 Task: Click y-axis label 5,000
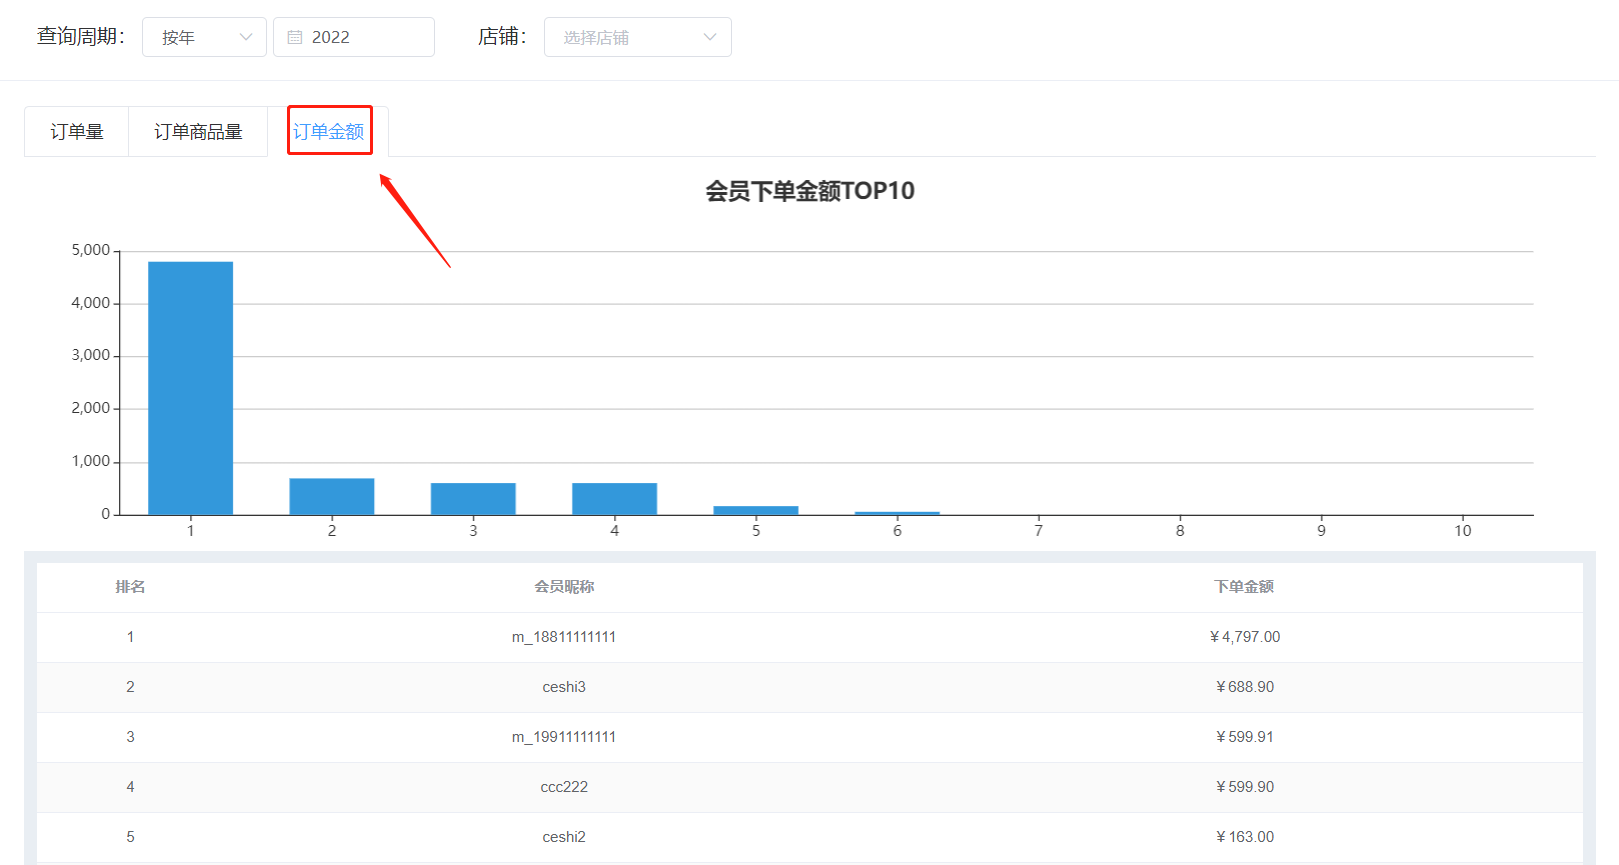pyautogui.click(x=91, y=250)
